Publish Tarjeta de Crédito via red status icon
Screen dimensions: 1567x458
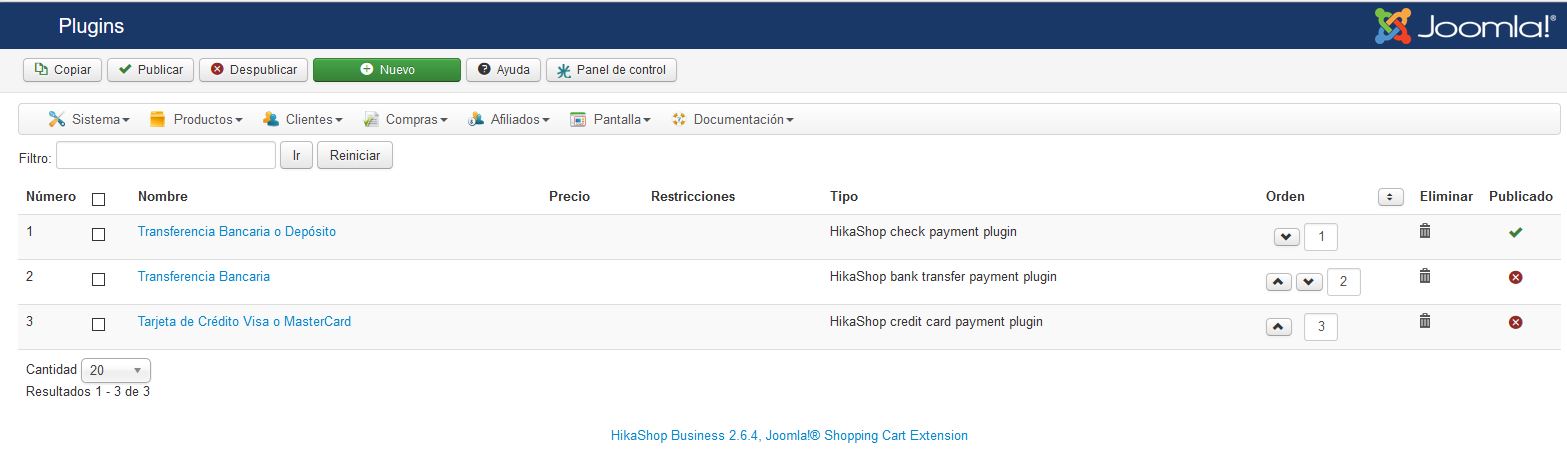[1515, 322]
